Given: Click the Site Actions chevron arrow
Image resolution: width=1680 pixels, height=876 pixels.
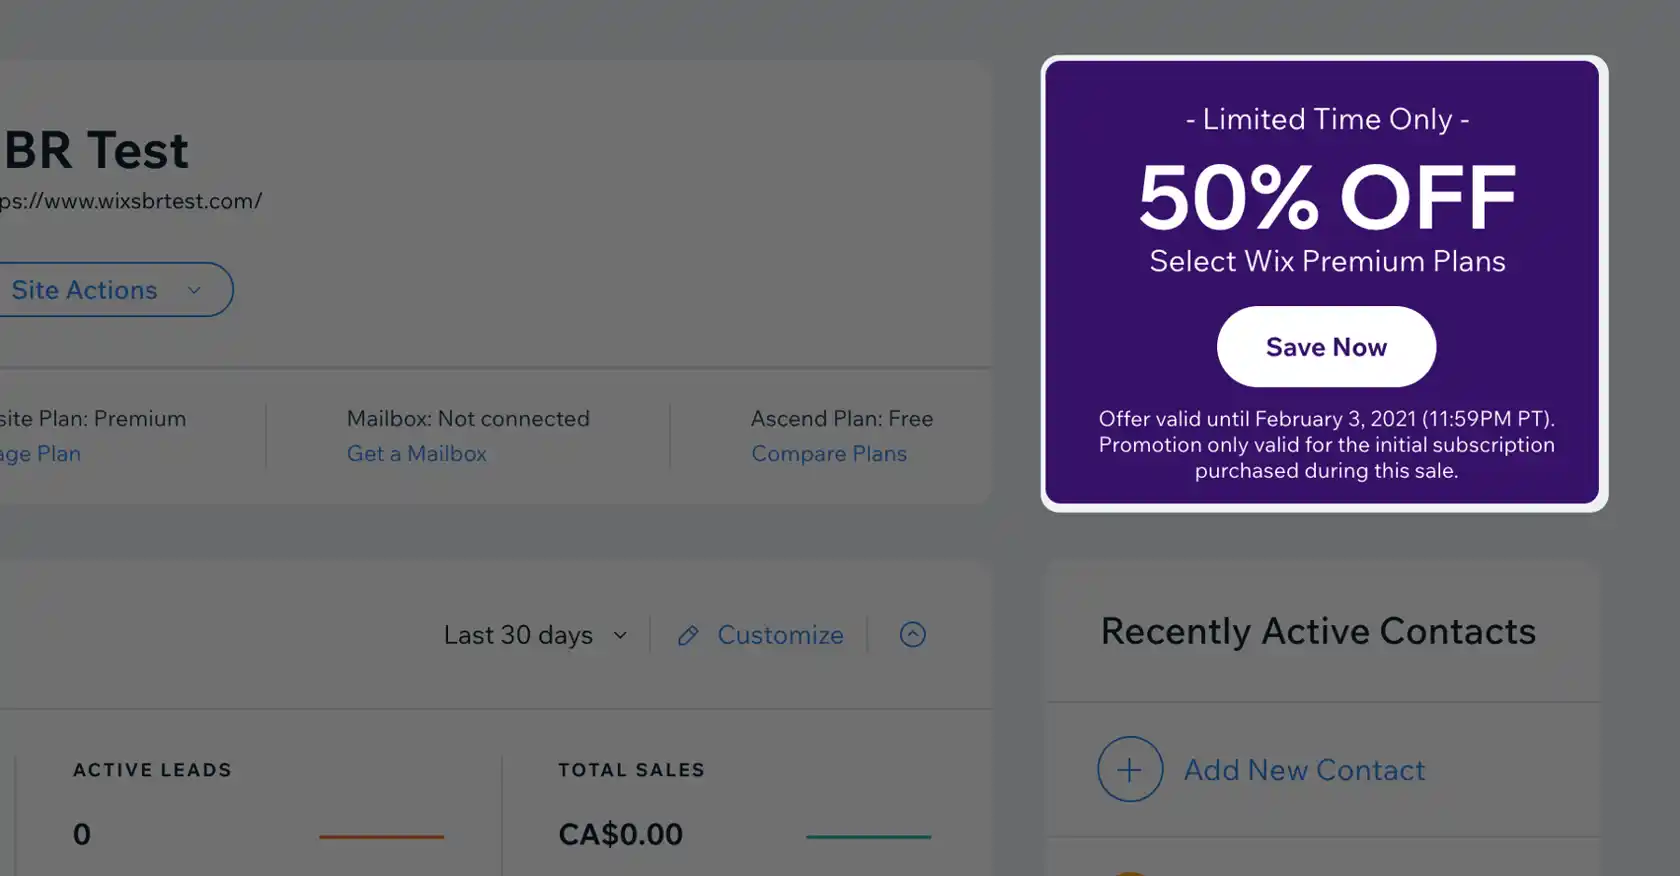Looking at the screenshot, I should [194, 290].
